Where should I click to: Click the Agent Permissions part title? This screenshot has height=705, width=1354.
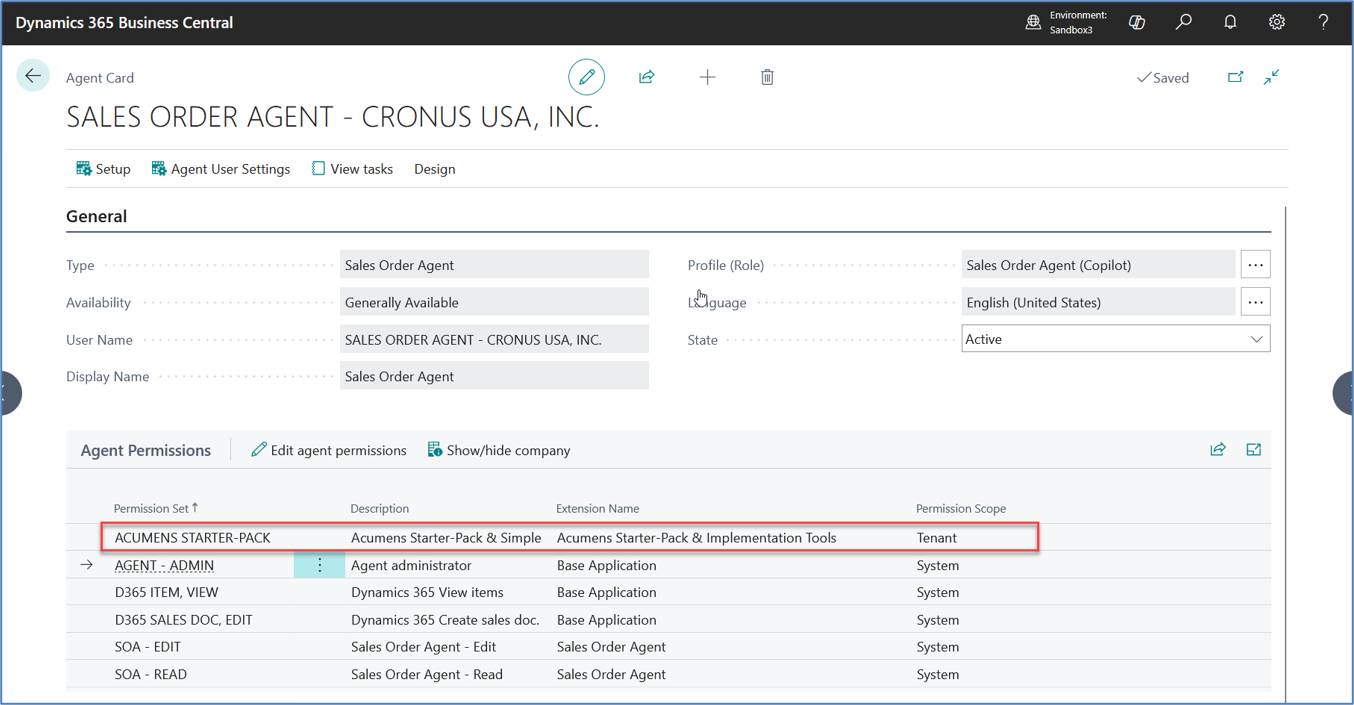point(146,450)
